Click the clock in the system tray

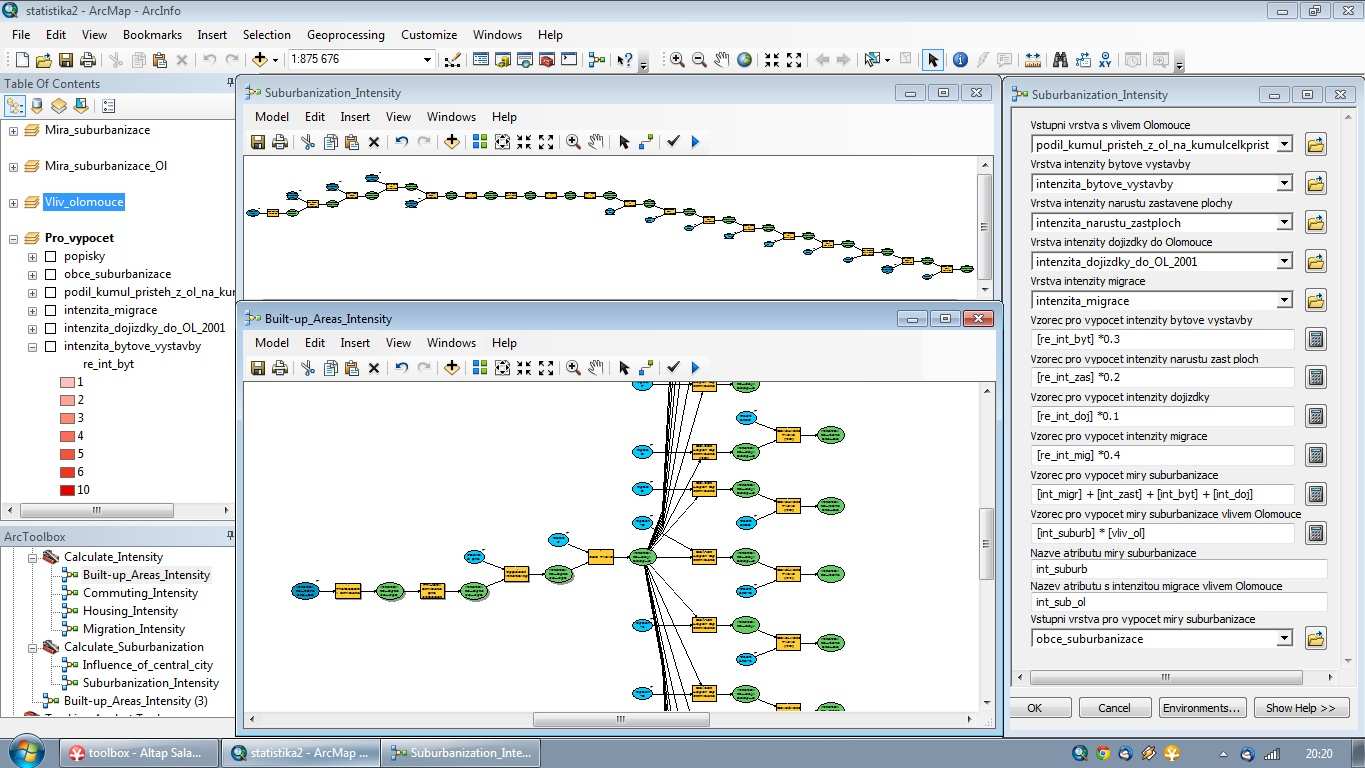(x=1319, y=753)
